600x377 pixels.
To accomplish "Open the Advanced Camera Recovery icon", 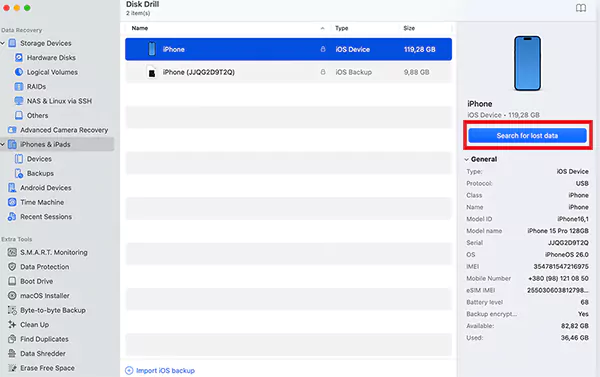I will click(12, 130).
